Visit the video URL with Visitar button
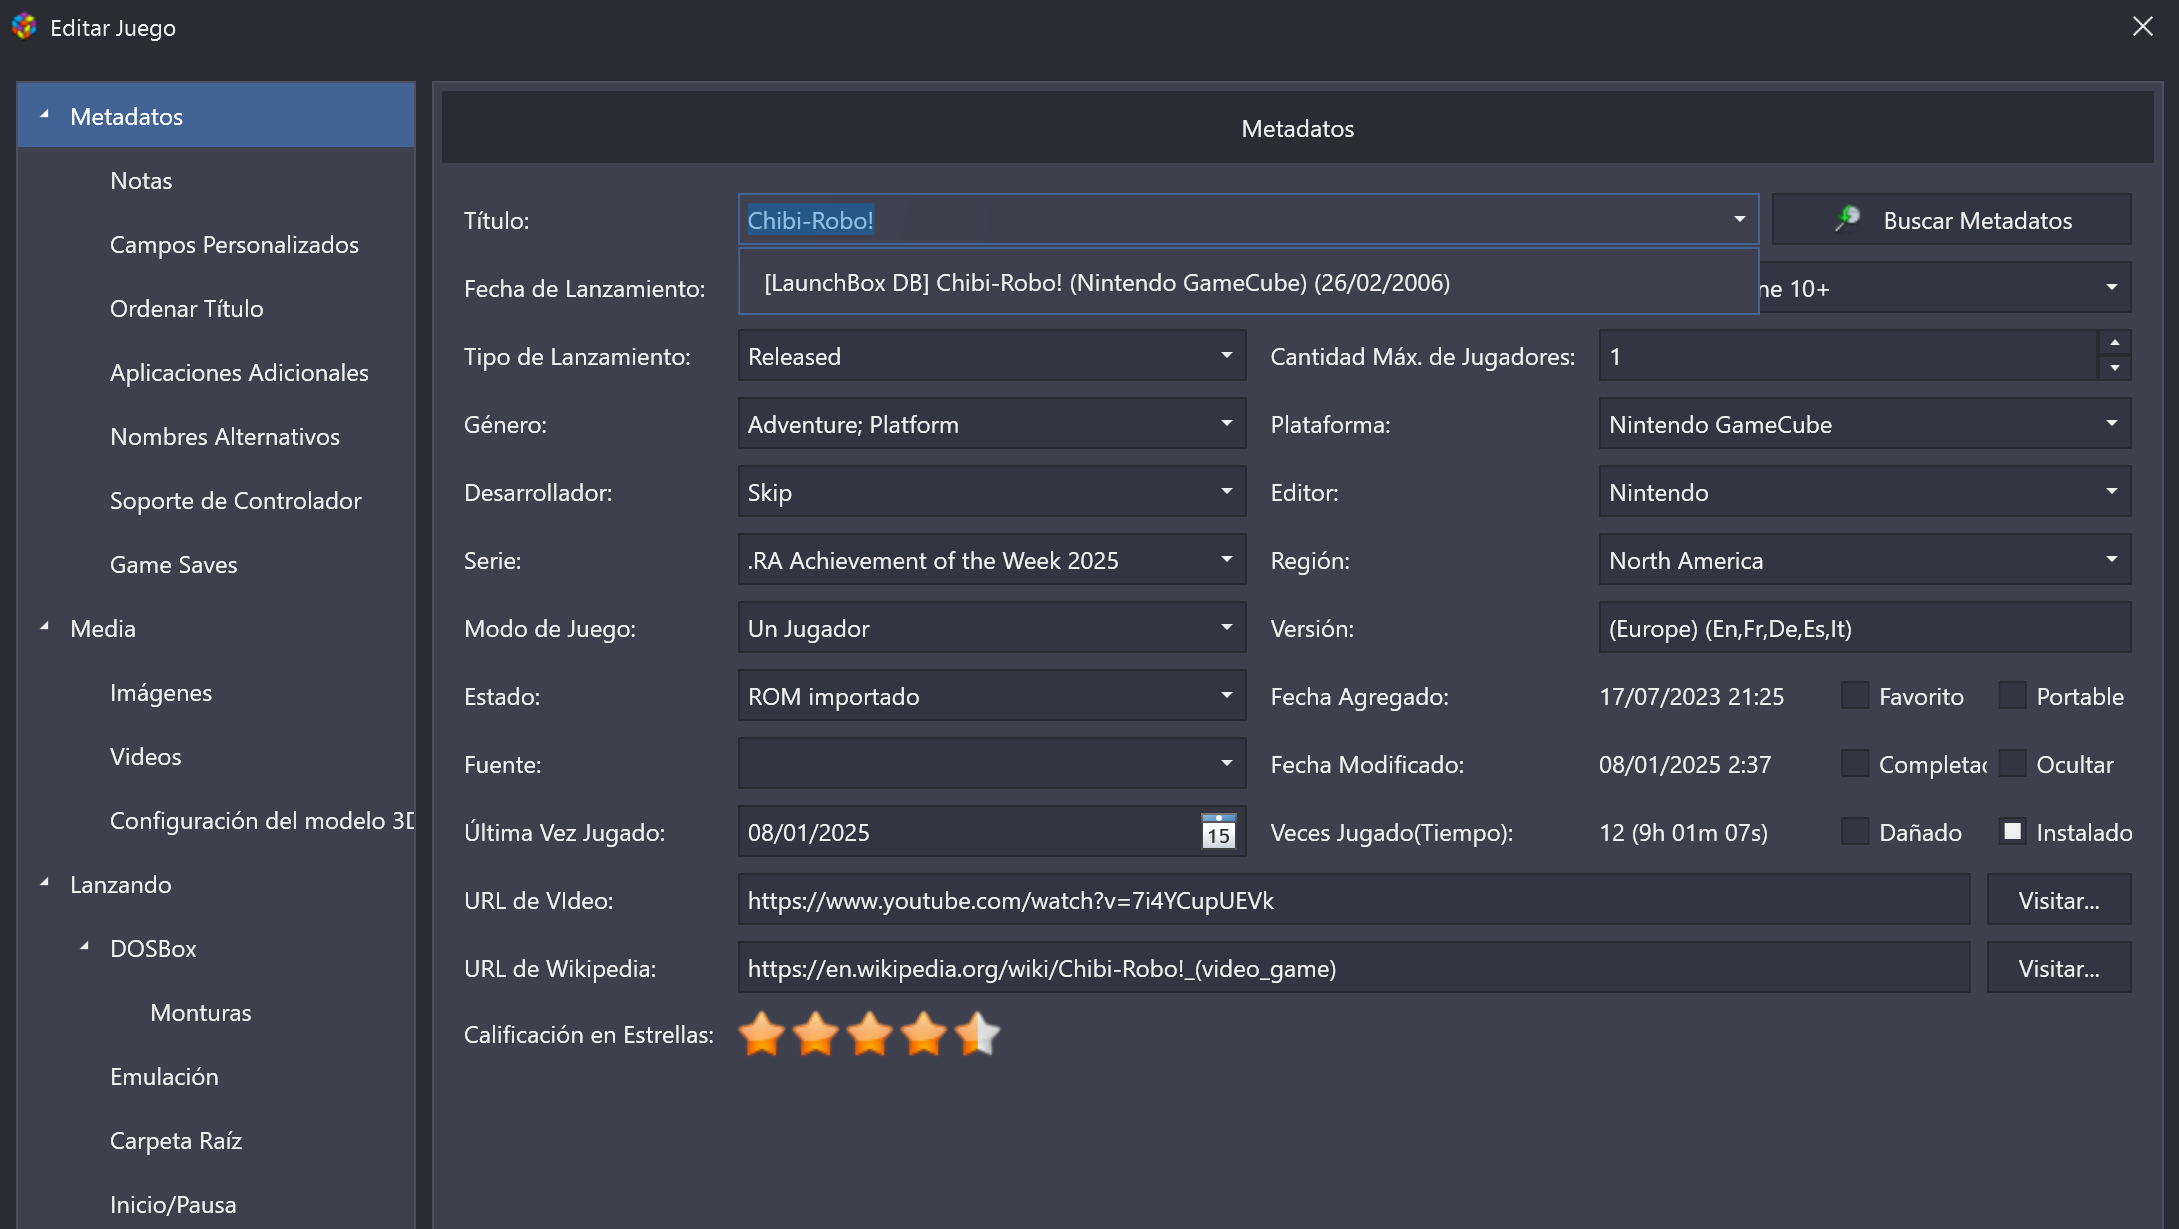 pos(2058,900)
